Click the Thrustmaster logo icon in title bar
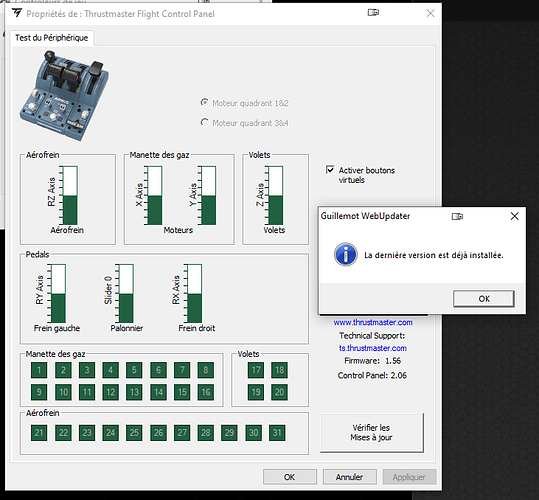539x500 pixels. pos(17,13)
